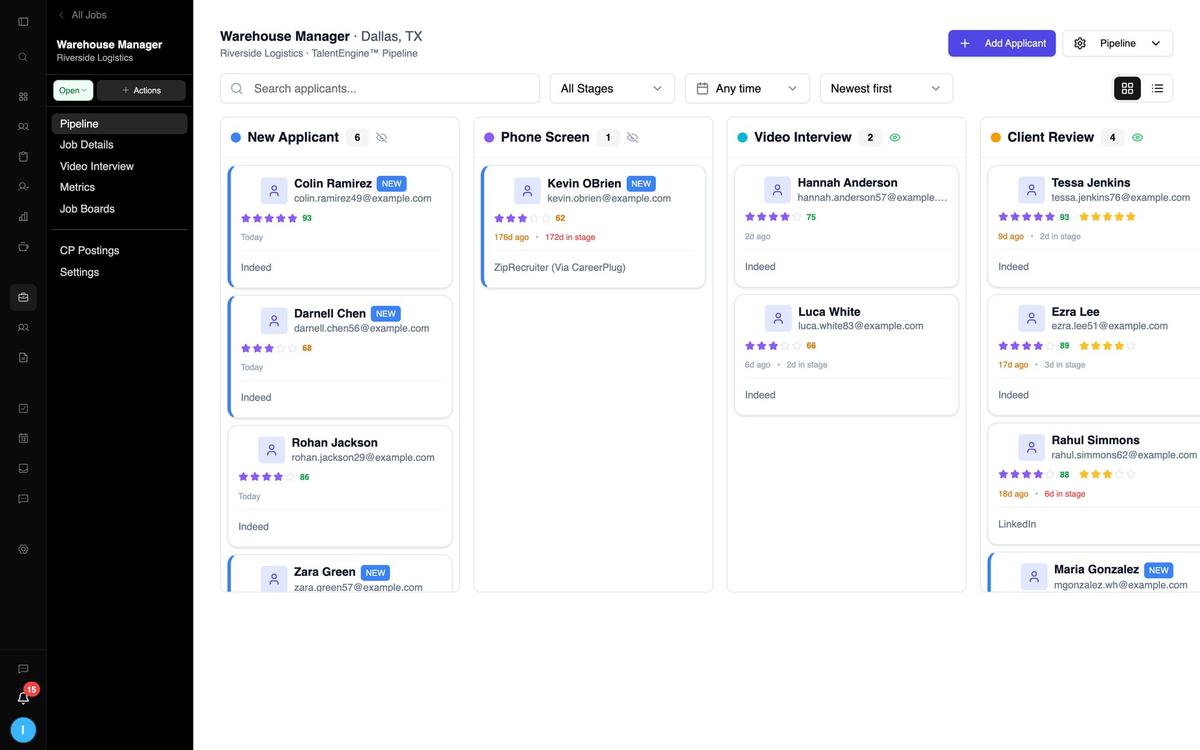Click Rahul Simmons's yellow star rating
Screen dimensions: 1200x750
pyautogui.click(x=1108, y=475)
